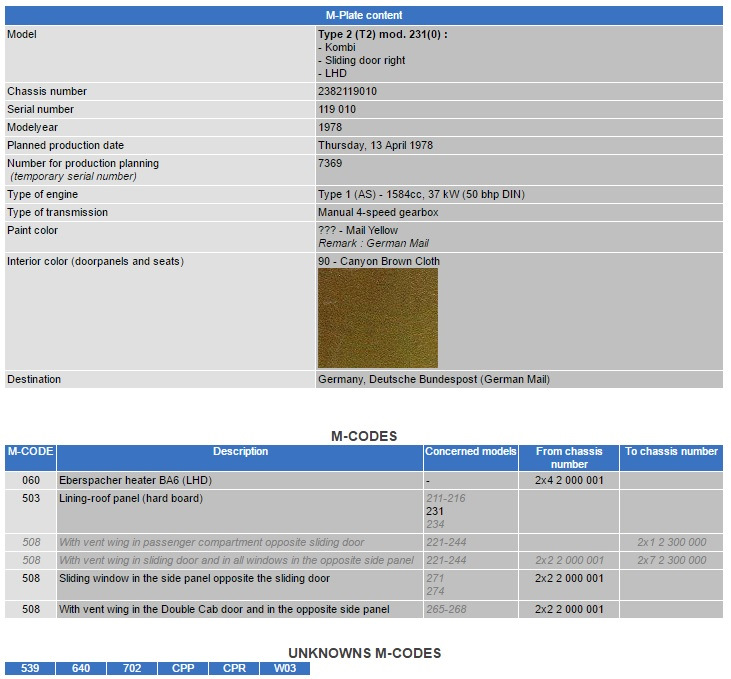Click the UNKNOWNS M-CODES heading
The height and width of the screenshot is (679, 731).
click(365, 653)
